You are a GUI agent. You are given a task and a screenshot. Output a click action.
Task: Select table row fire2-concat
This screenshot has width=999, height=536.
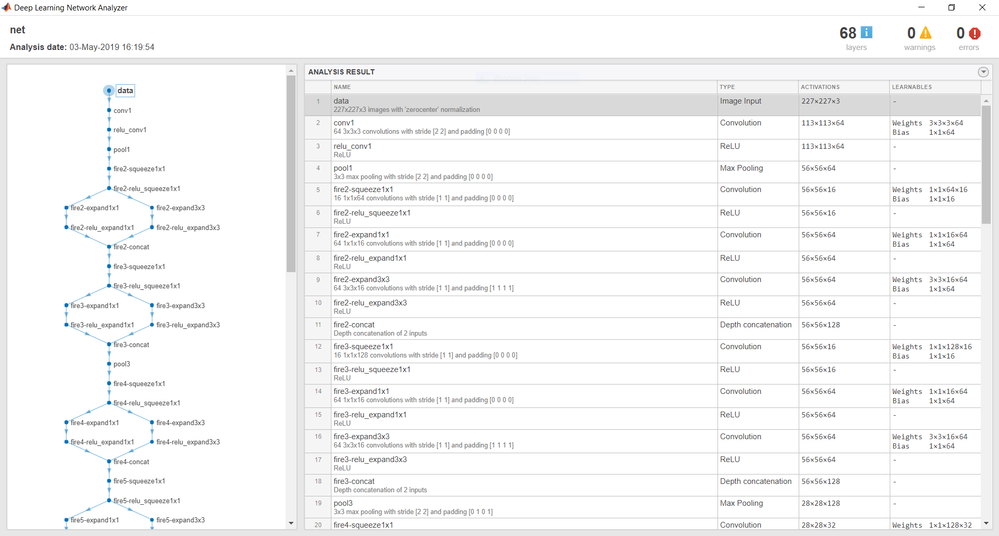pos(643,329)
